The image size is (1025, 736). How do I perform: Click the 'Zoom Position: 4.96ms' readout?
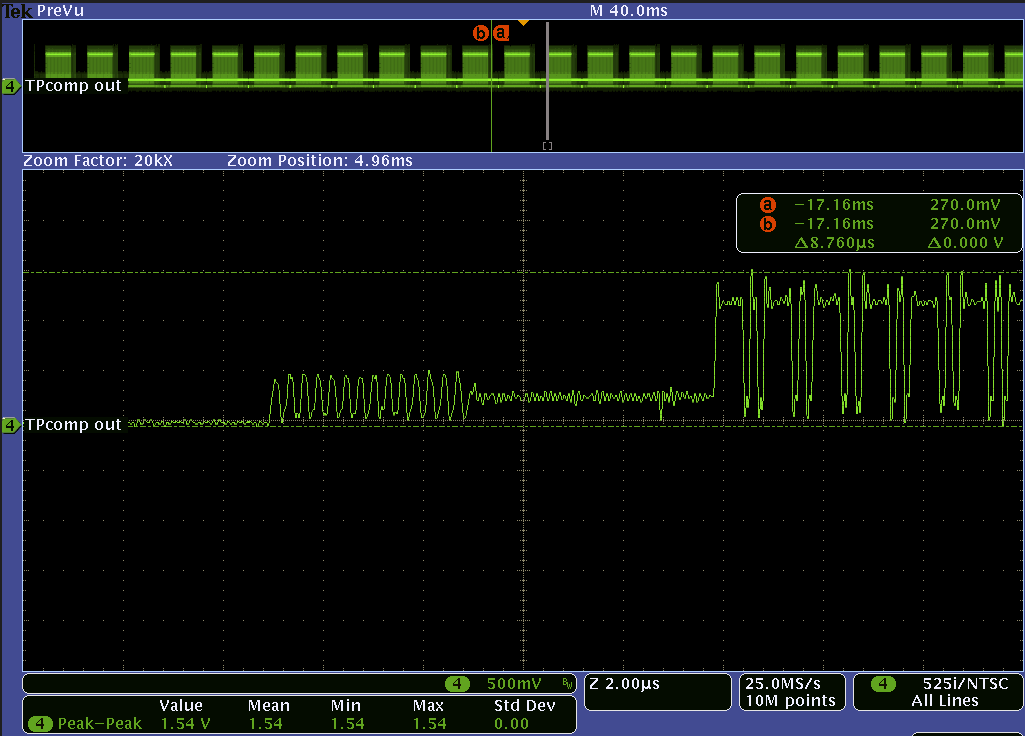(320, 161)
